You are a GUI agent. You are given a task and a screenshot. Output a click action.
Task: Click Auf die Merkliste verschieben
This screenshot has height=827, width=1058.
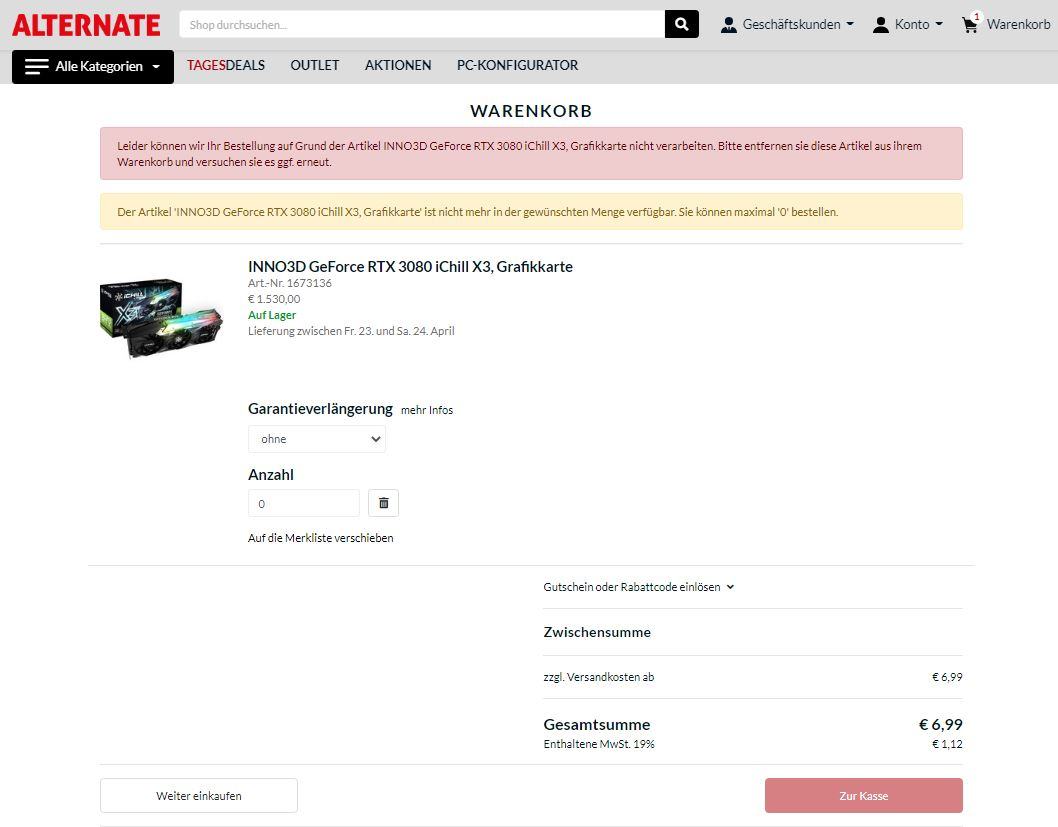(321, 538)
